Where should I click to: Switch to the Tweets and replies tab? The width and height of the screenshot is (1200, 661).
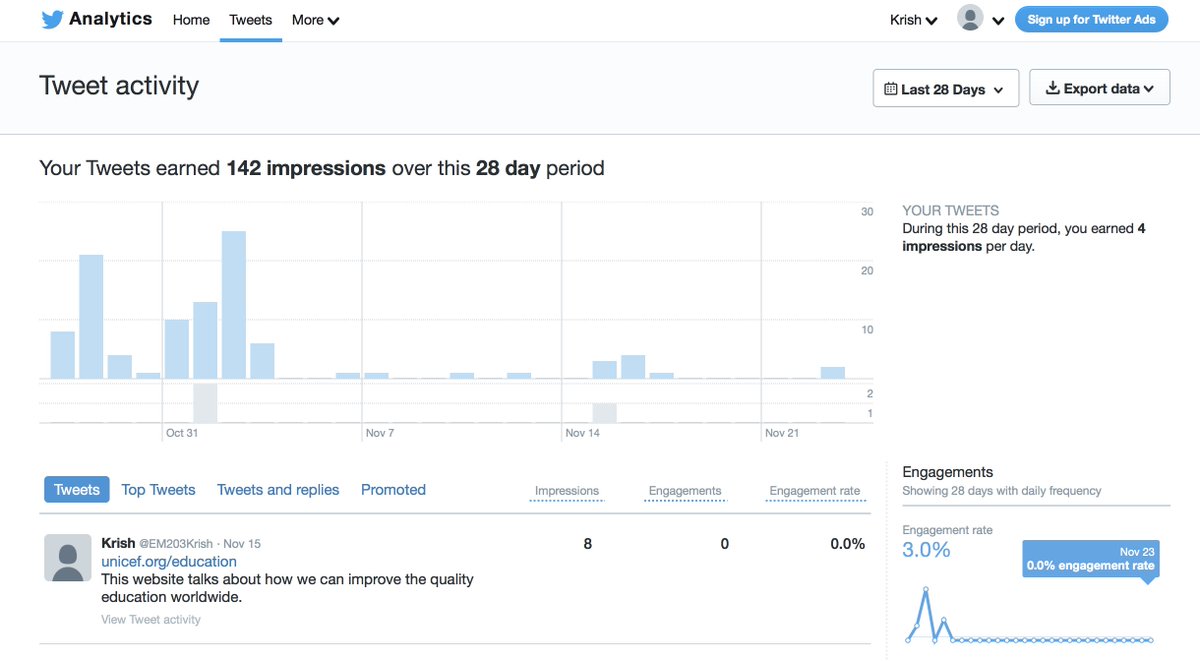point(278,489)
